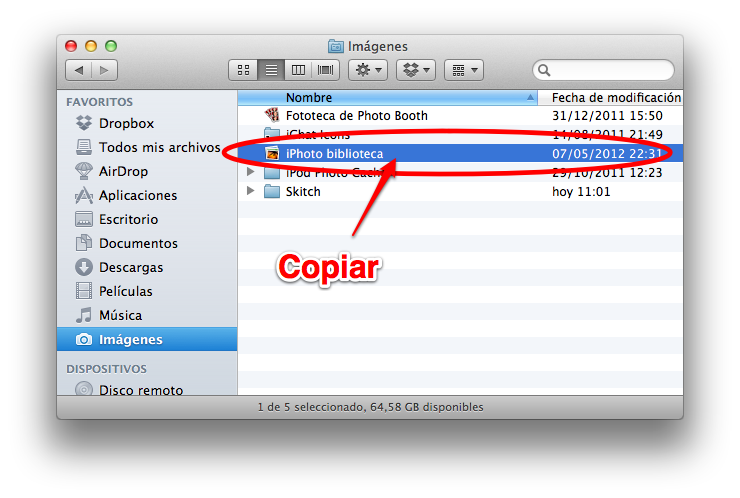740x498 pixels.
Task: Click the DISPOSITIVOS section header
Action: click(107, 369)
